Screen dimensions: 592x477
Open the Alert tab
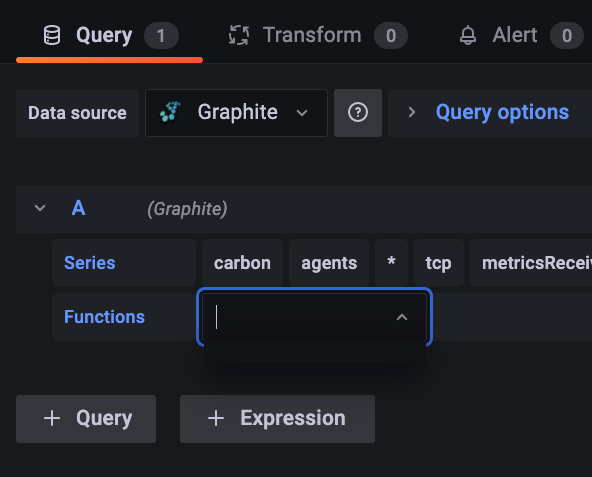click(521, 36)
